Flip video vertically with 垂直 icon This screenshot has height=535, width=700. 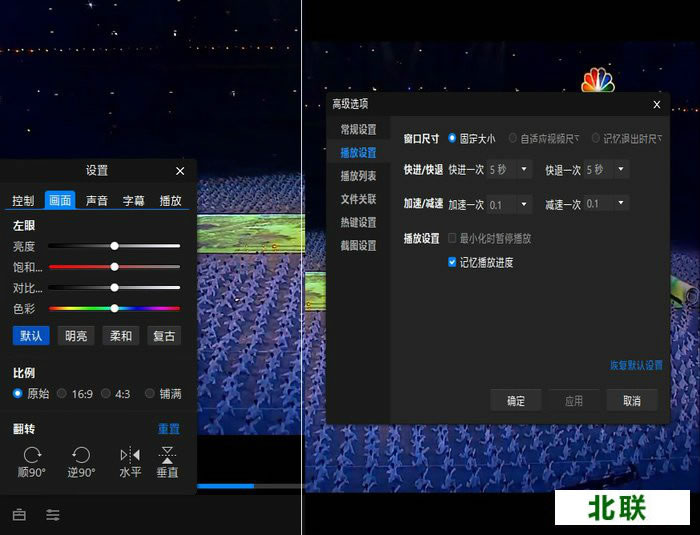[167, 455]
